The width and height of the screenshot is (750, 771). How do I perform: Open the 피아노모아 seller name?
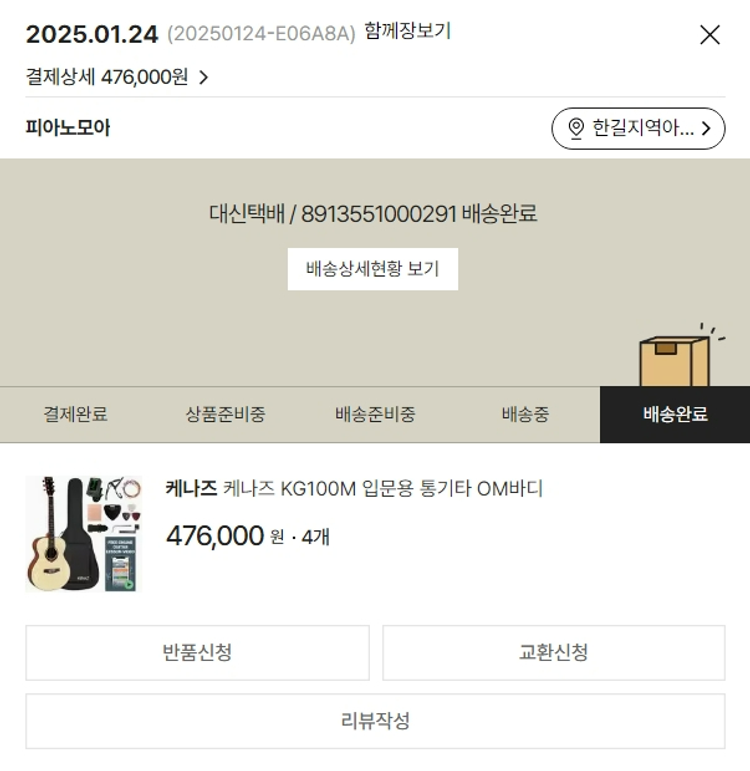[x=68, y=128]
